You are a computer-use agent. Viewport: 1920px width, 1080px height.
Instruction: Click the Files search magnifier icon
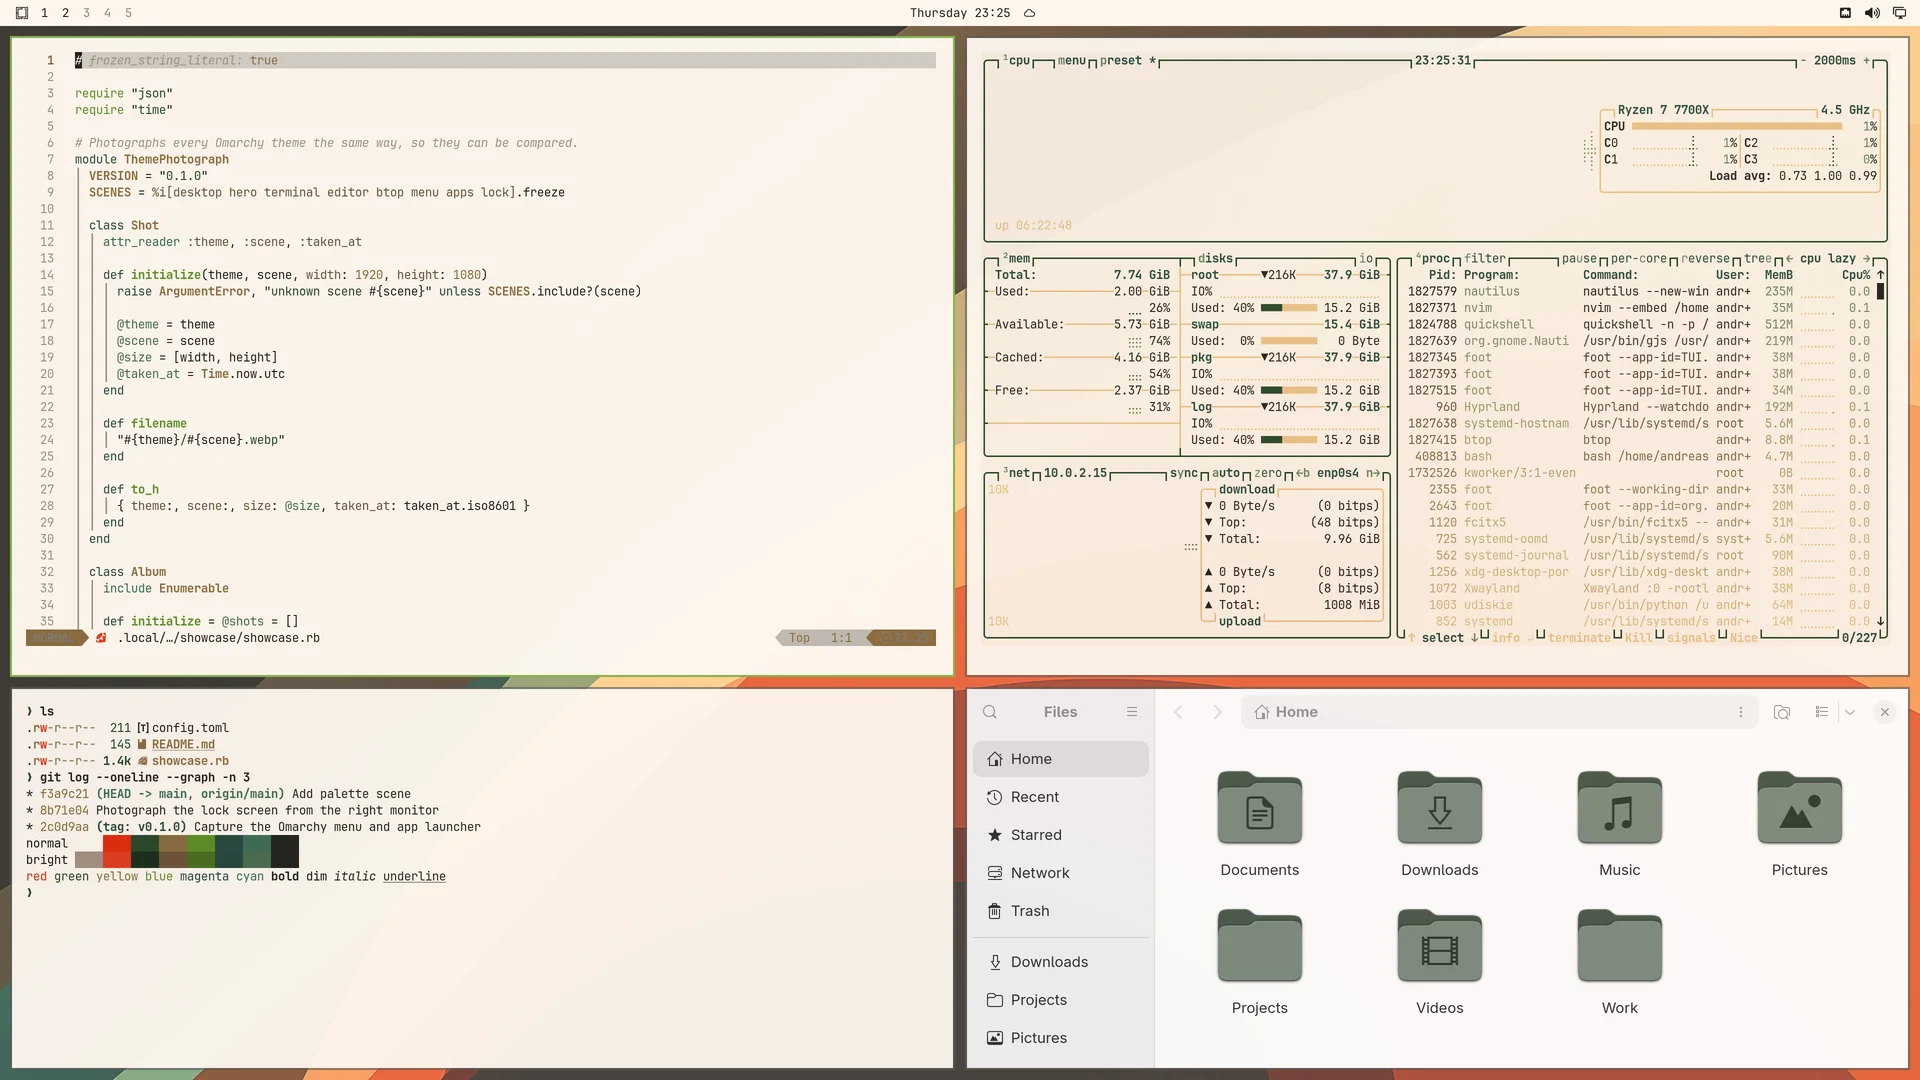point(990,712)
